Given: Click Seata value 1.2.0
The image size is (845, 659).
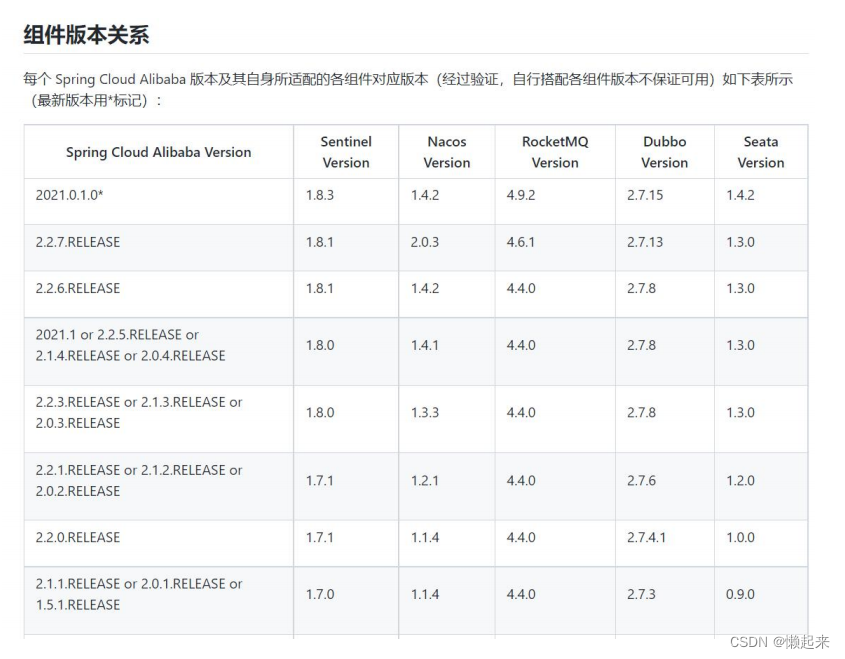Looking at the screenshot, I should click(x=740, y=480).
